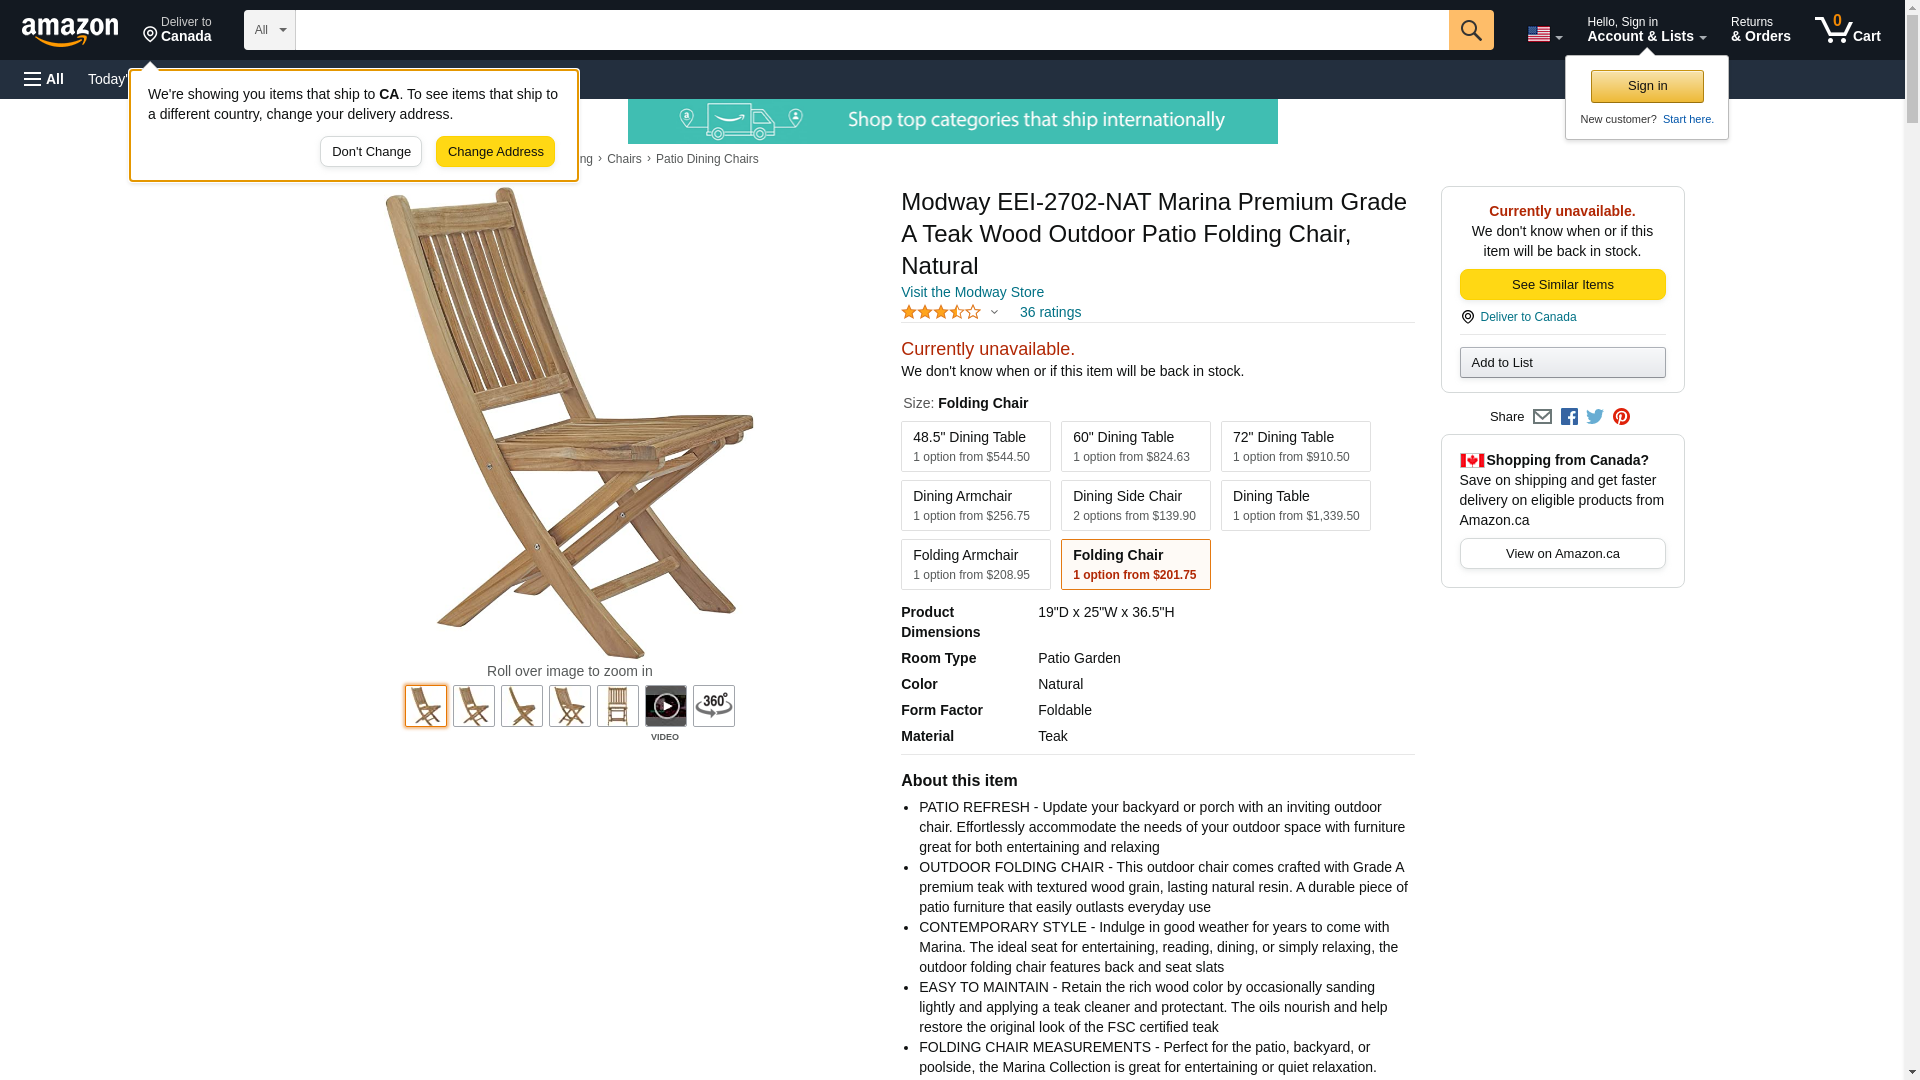Image resolution: width=1920 pixels, height=1080 pixels.
Task: Open the All hamburger menu
Action: [x=44, y=79]
